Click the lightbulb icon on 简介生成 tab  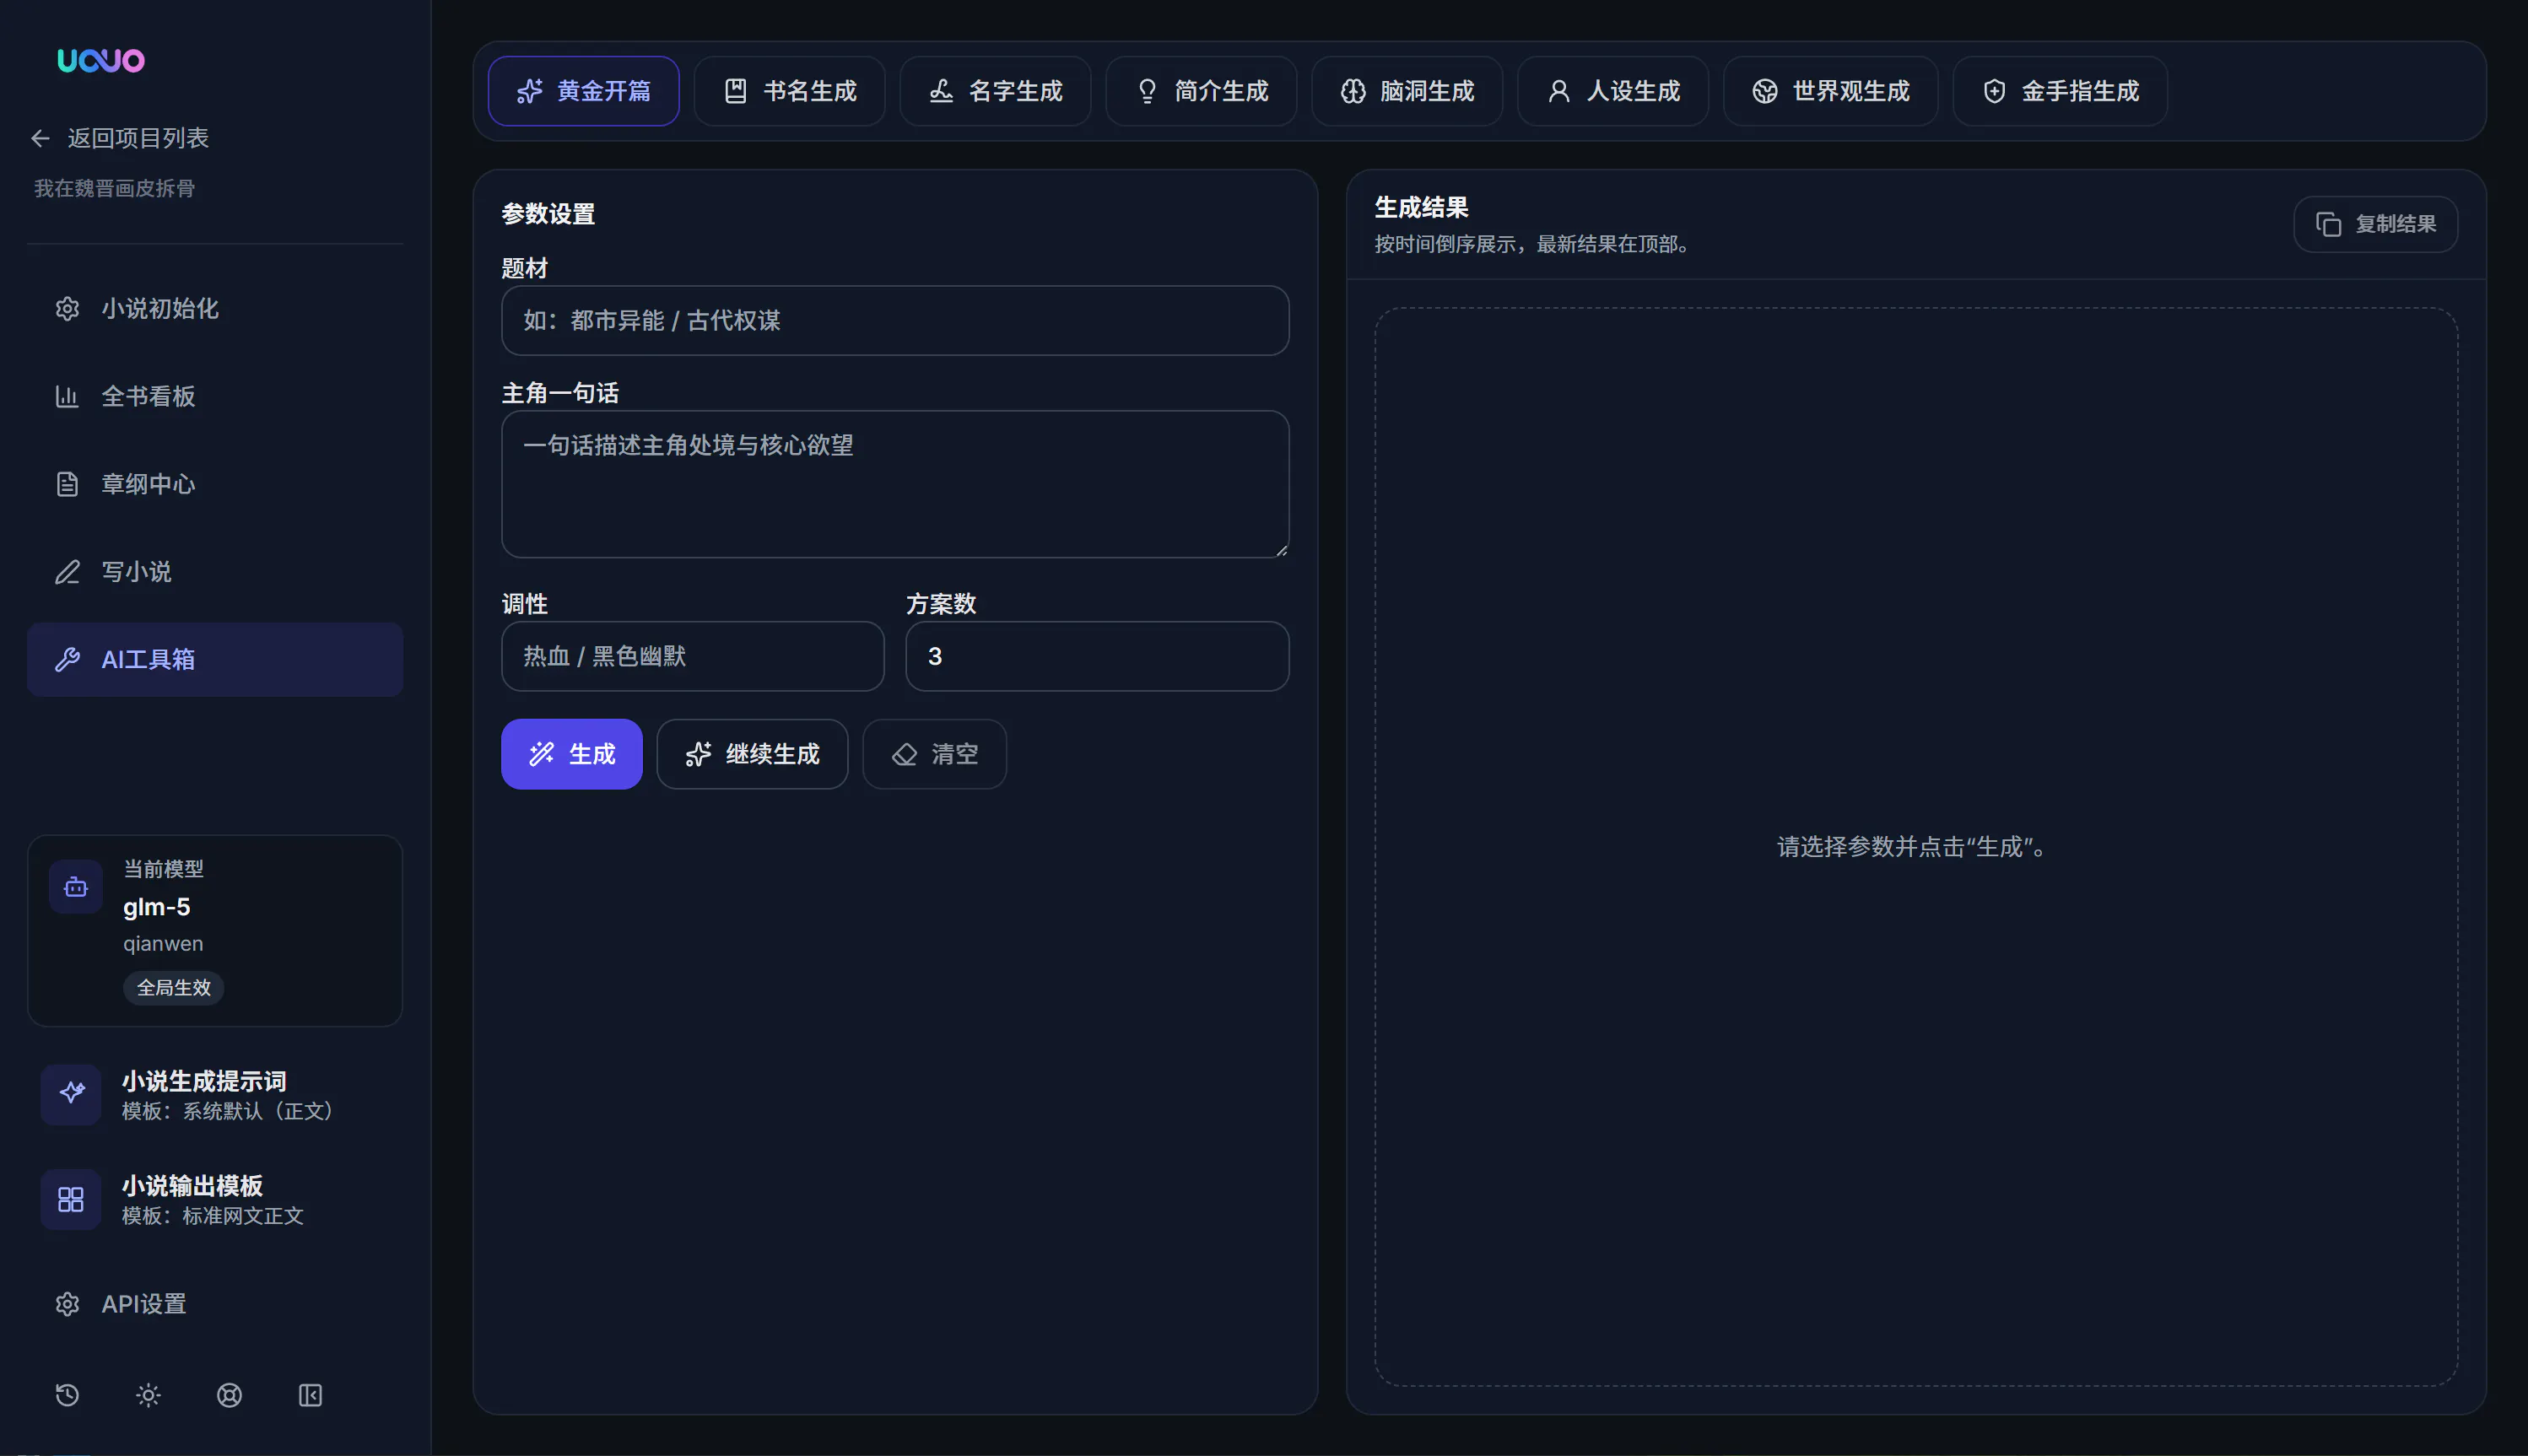1148,91
